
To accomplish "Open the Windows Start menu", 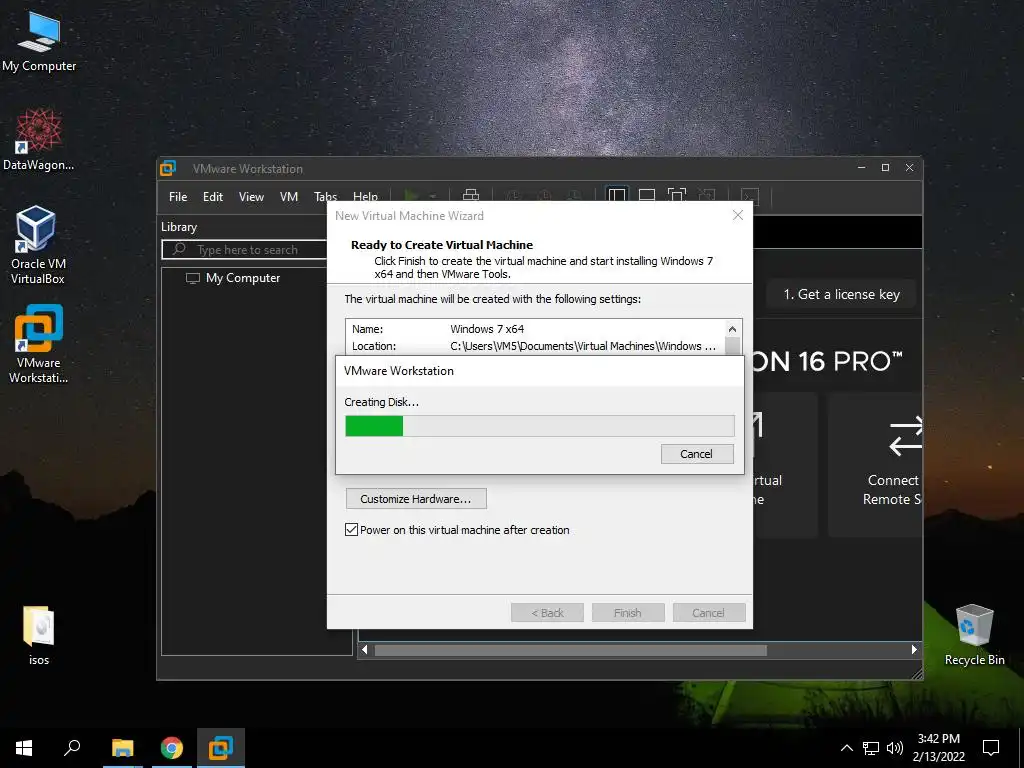I will pos(24,748).
